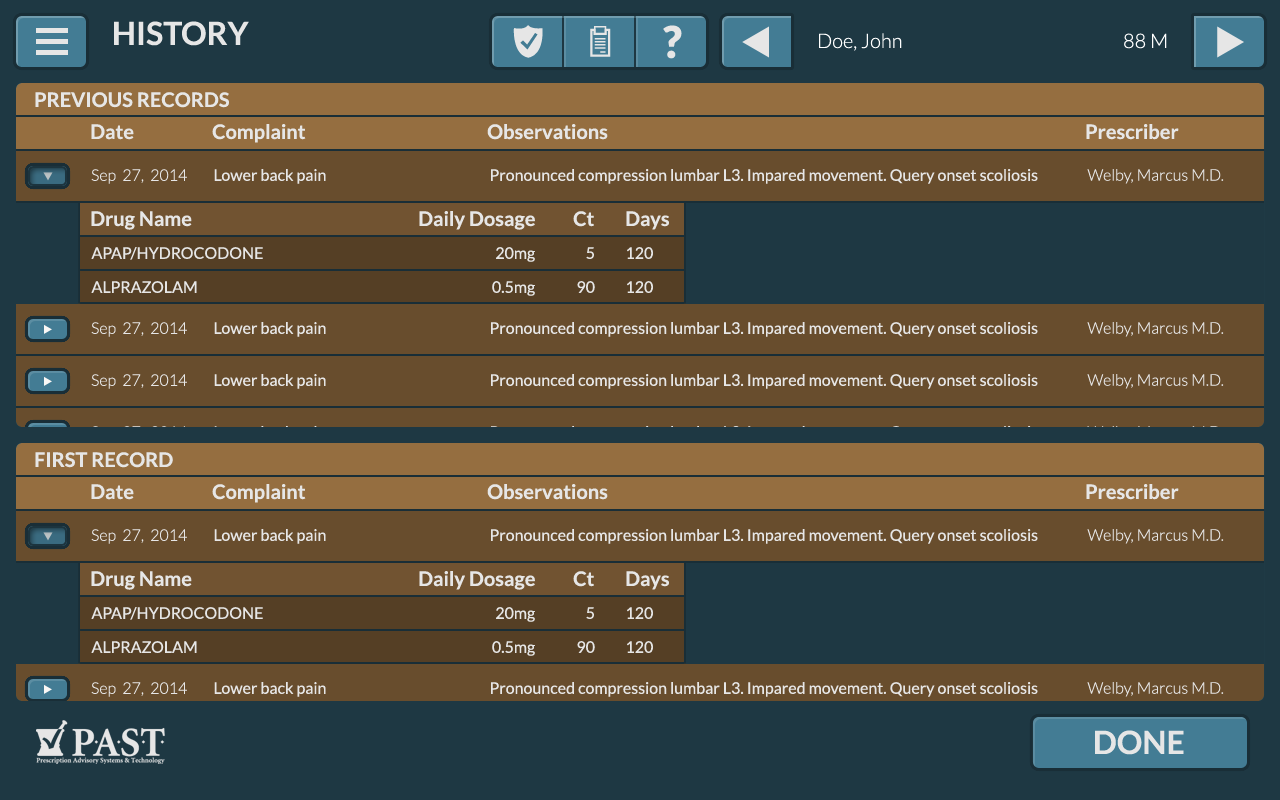Click Prescriber column header in Previous Records

[x=1131, y=132]
